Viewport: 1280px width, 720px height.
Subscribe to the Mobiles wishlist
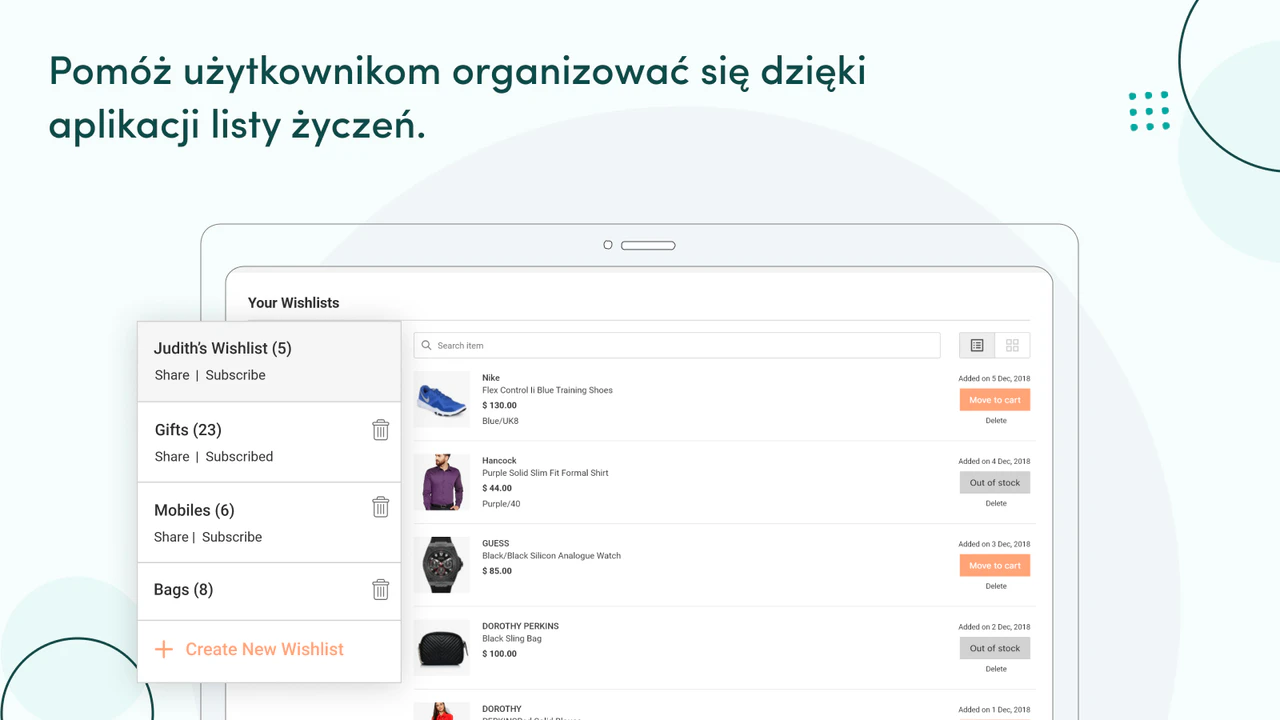[x=232, y=537]
